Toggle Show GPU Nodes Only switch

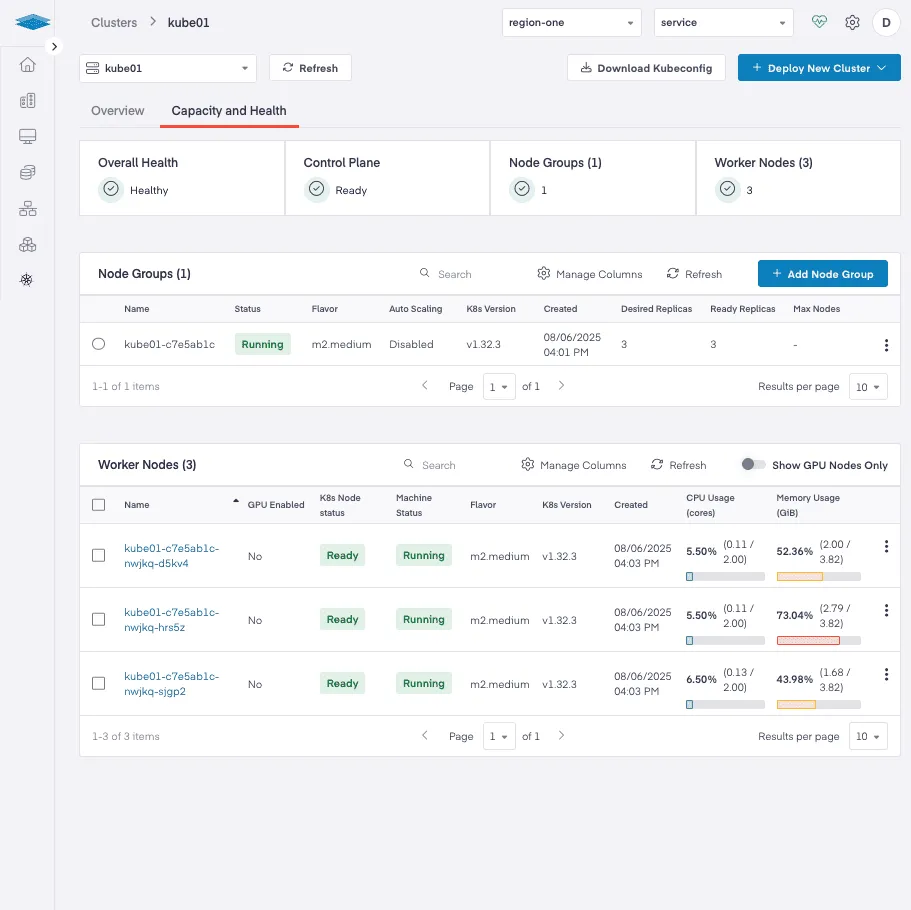753,464
